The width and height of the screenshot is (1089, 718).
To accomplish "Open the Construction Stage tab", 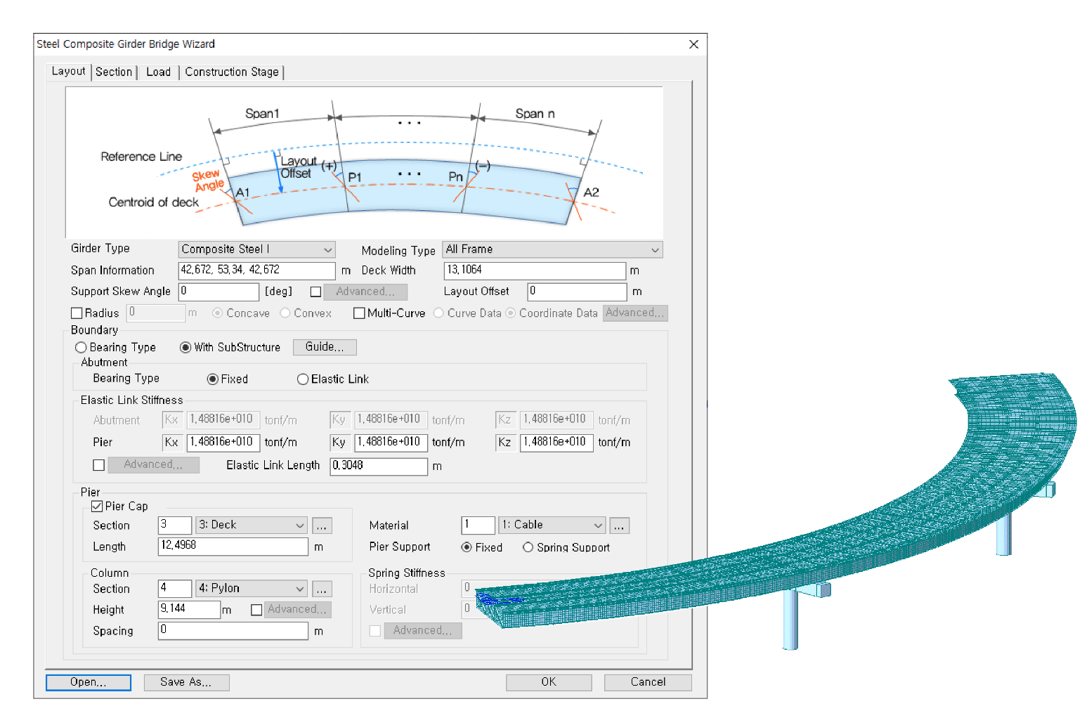I will coord(232,72).
